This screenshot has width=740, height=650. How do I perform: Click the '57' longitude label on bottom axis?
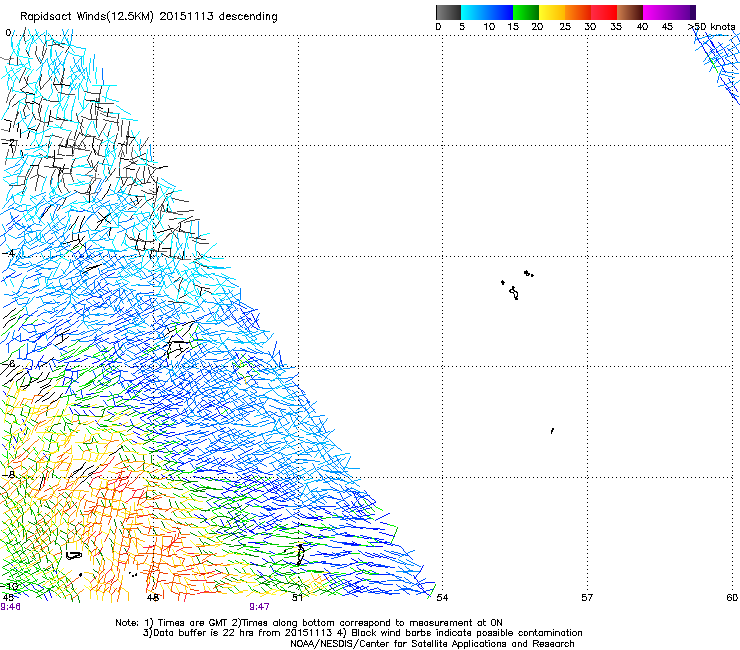point(587,598)
